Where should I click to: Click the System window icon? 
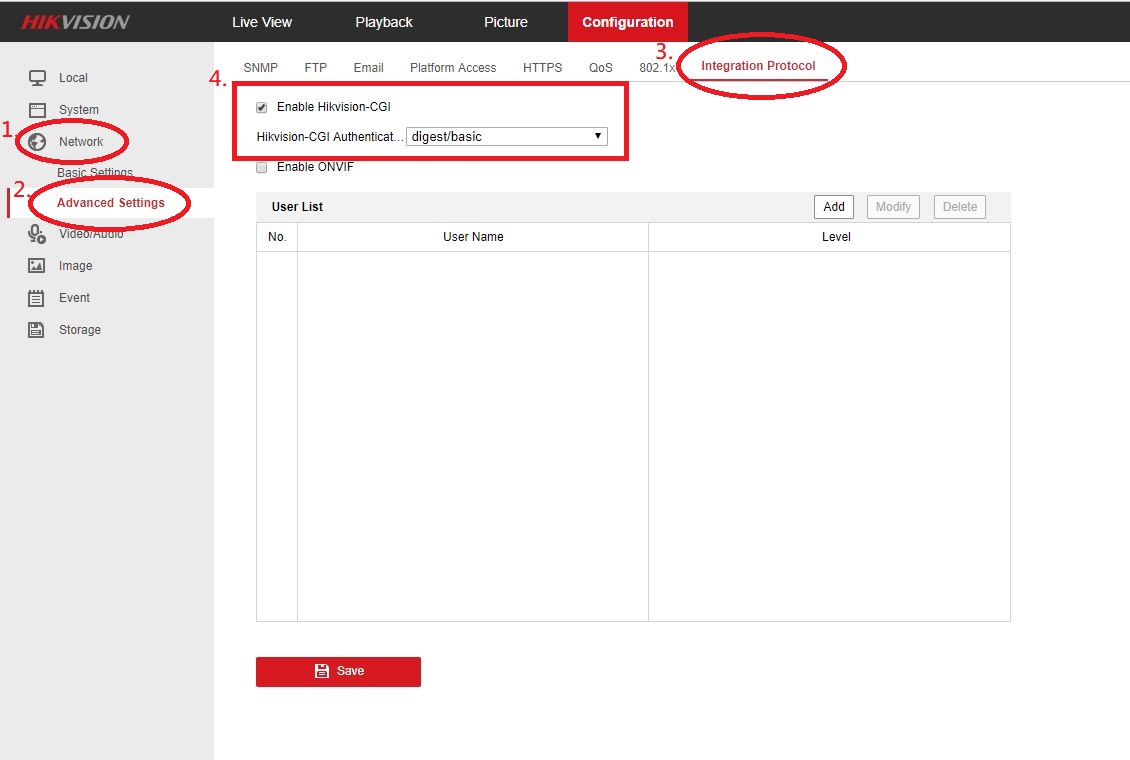coord(37,109)
